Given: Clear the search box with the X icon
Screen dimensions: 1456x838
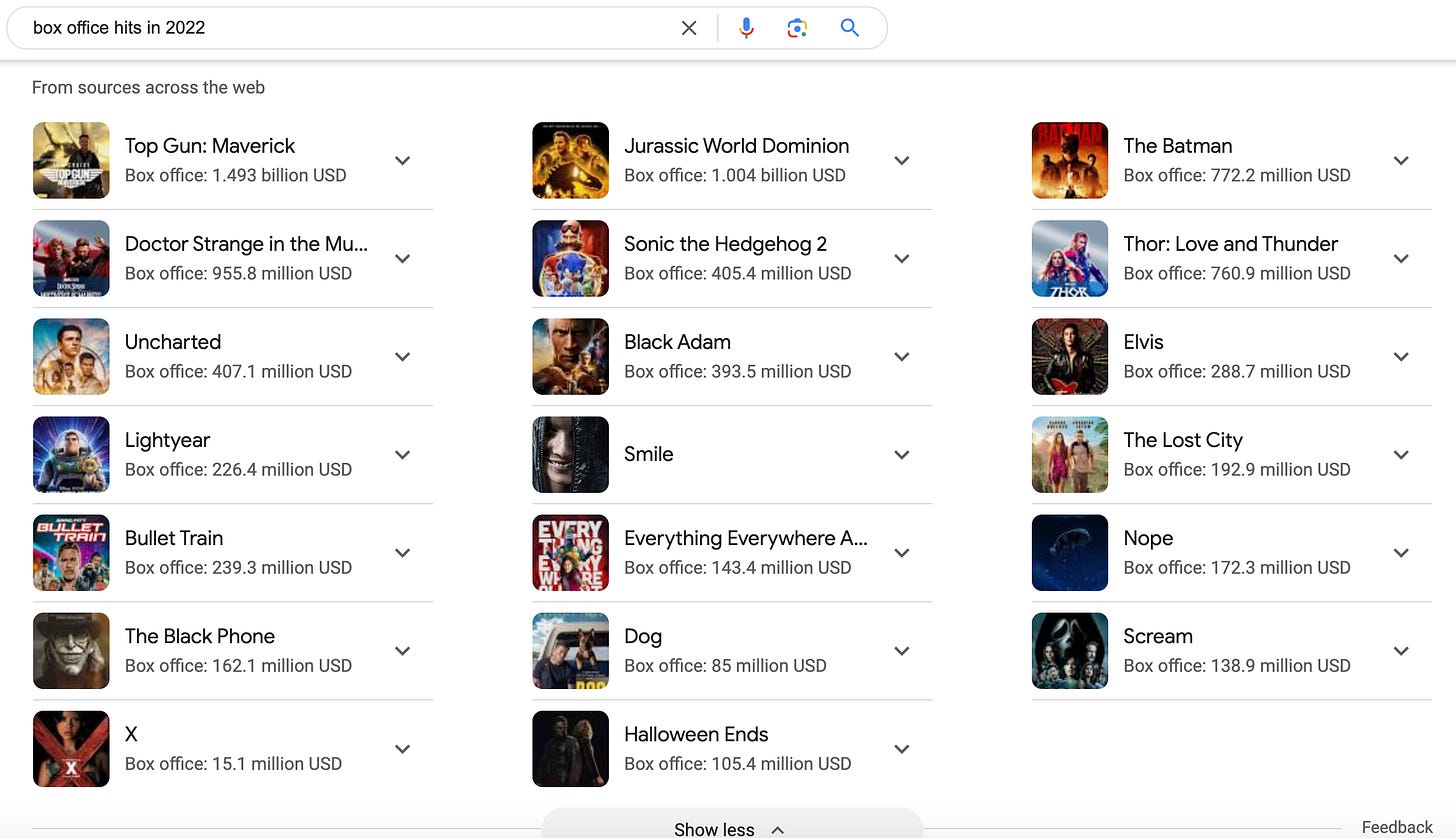Looking at the screenshot, I should click(x=689, y=28).
